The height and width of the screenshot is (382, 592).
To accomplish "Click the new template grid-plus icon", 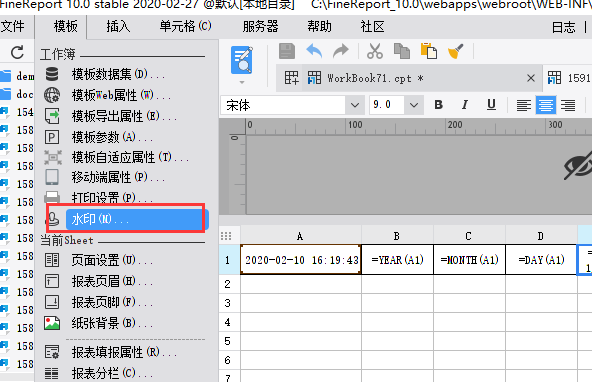I will (x=291, y=78).
